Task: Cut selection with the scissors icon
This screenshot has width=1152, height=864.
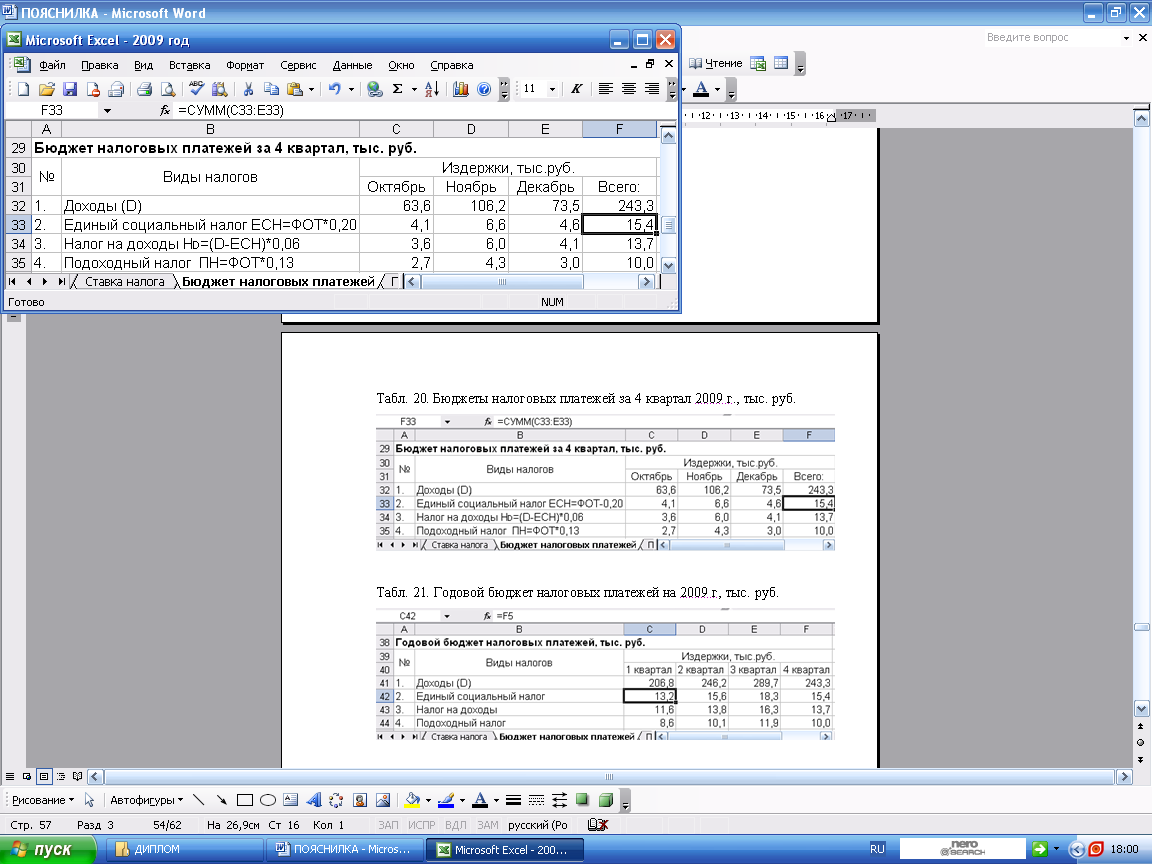Action: click(248, 89)
